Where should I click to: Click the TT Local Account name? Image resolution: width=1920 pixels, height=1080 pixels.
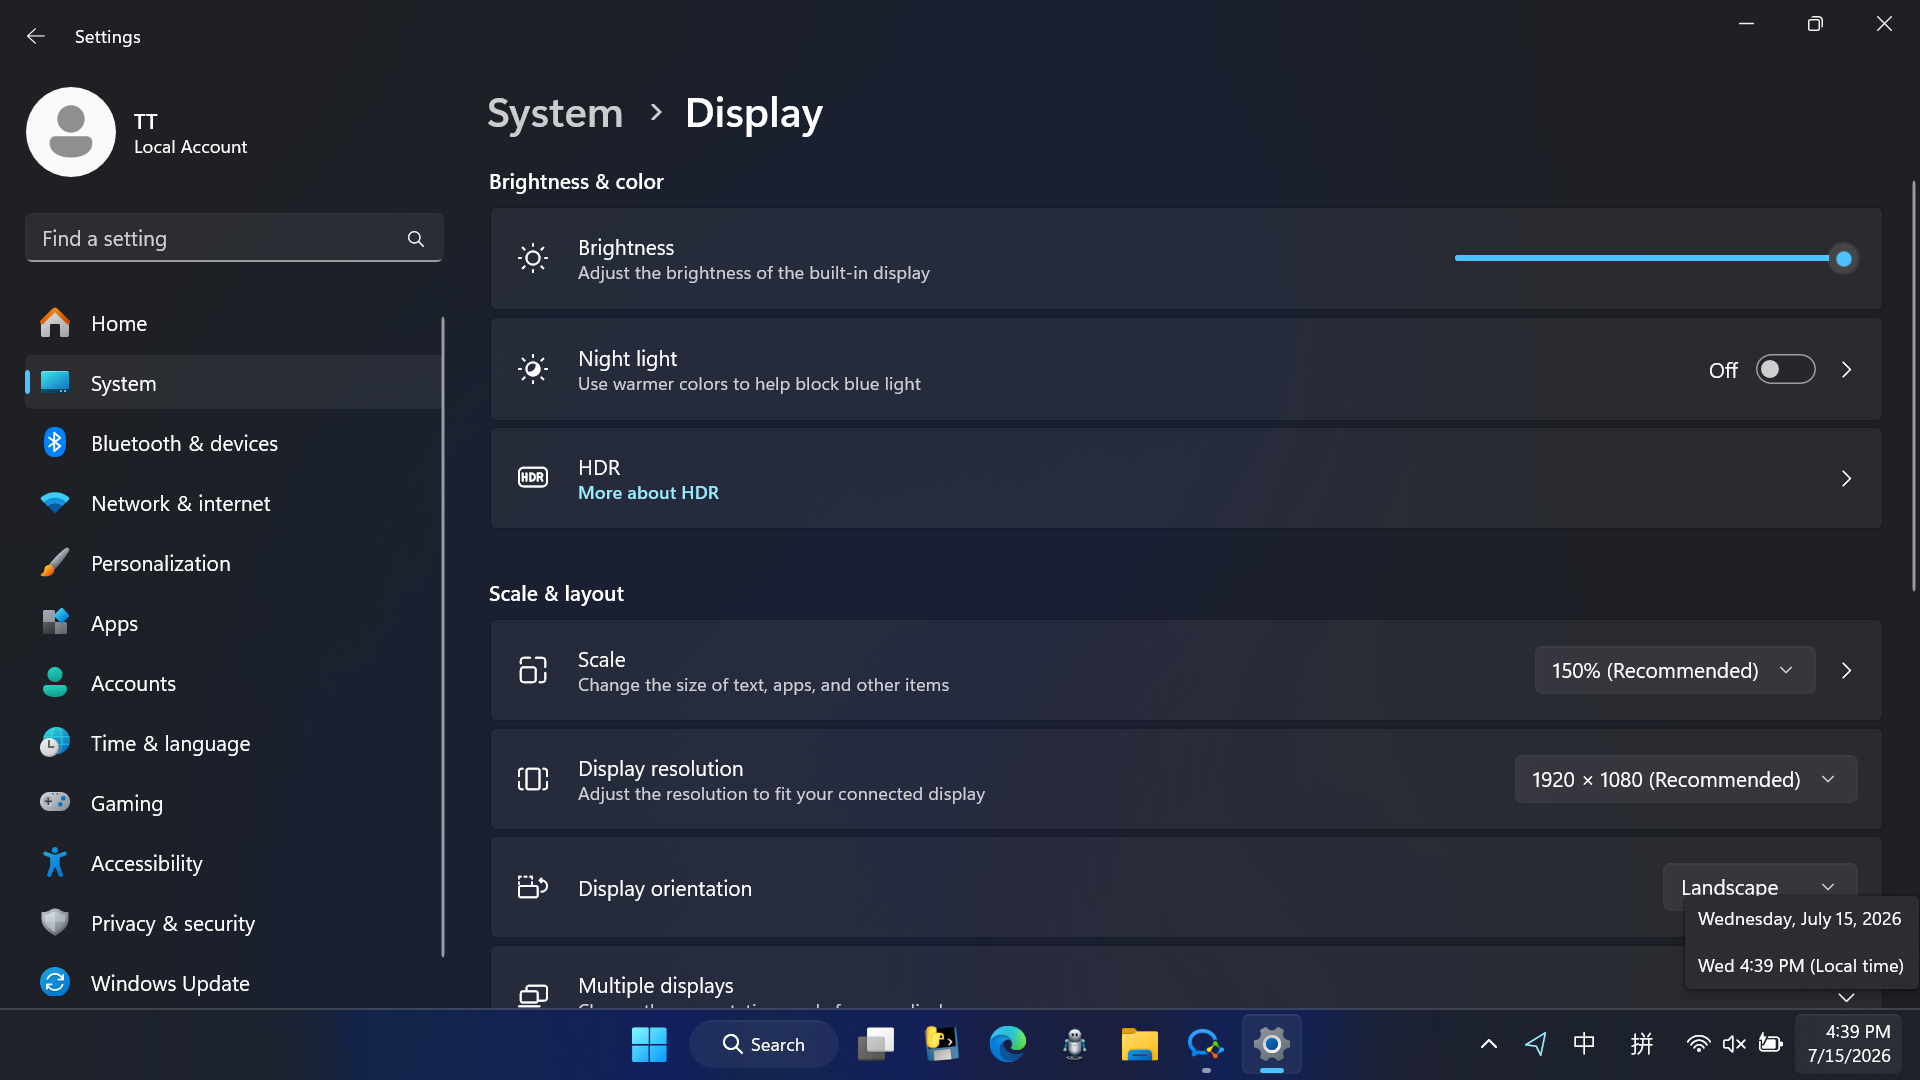190,133
